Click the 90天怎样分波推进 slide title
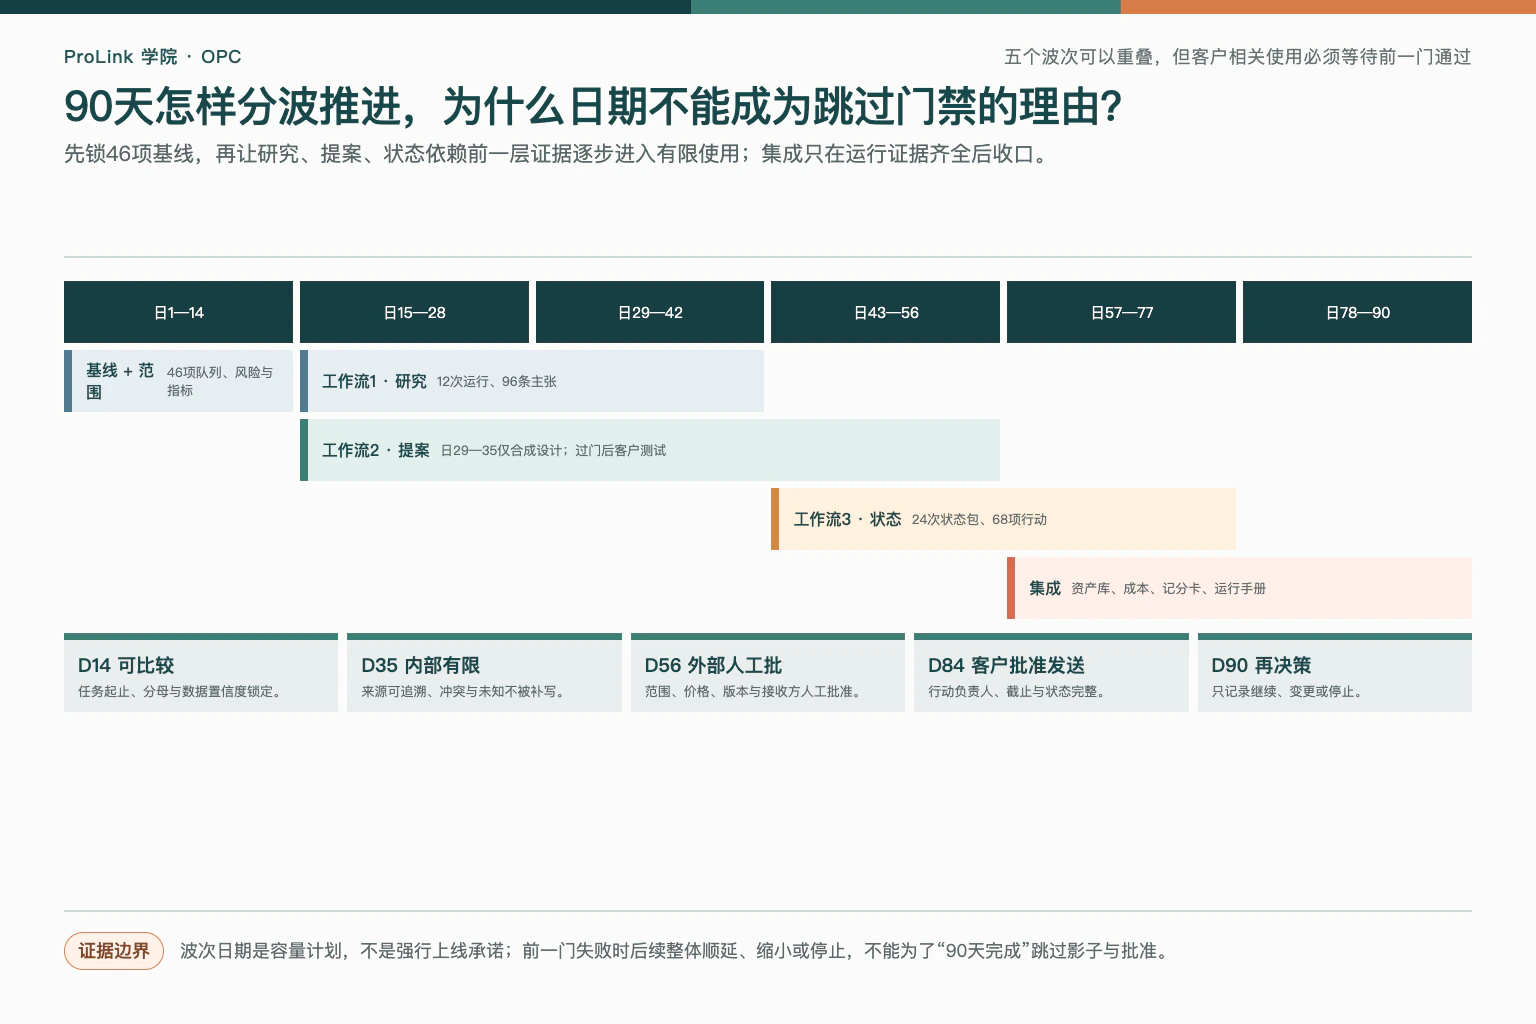Image resolution: width=1536 pixels, height=1024 pixels. [593, 107]
